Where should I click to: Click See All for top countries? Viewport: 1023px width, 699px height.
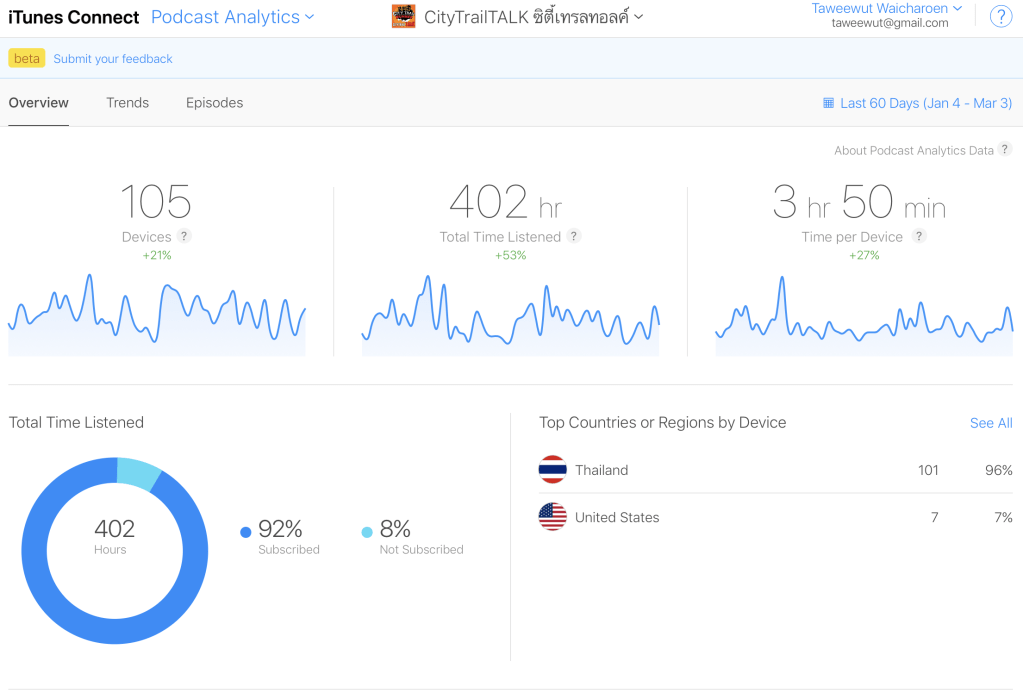(990, 423)
